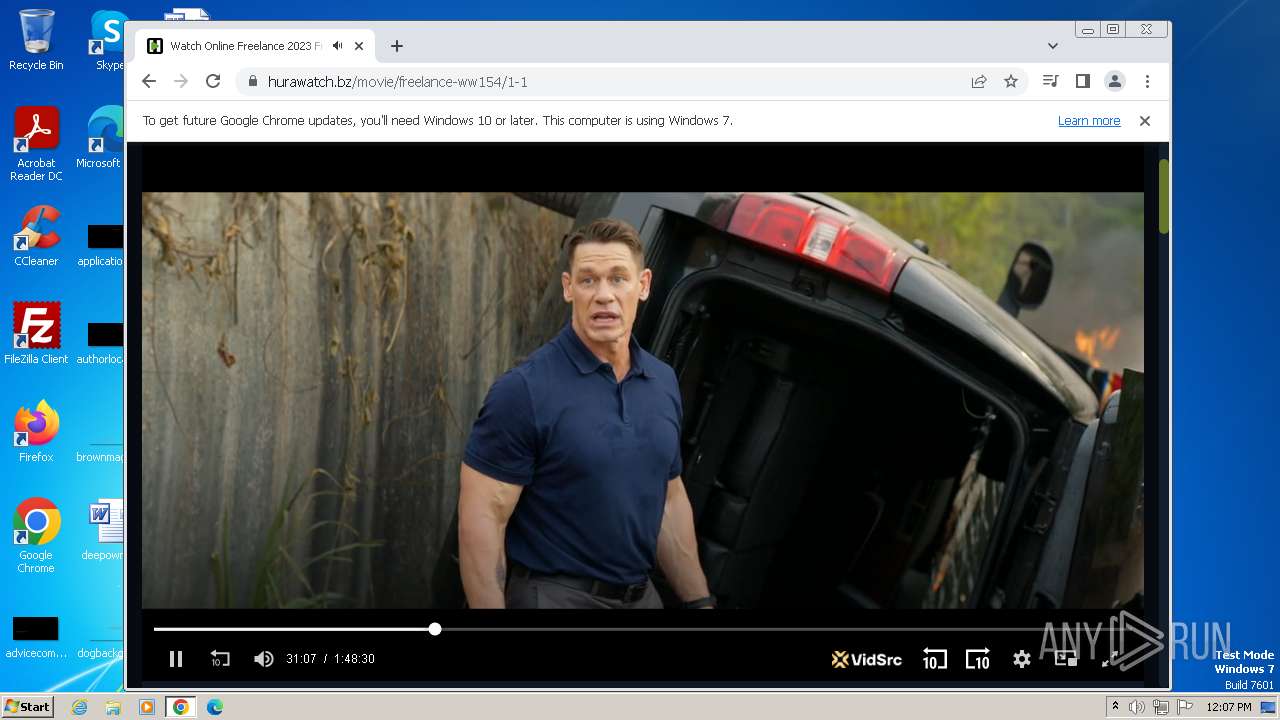Click the video progress bar handle
The height and width of the screenshot is (720, 1280).
435,629
